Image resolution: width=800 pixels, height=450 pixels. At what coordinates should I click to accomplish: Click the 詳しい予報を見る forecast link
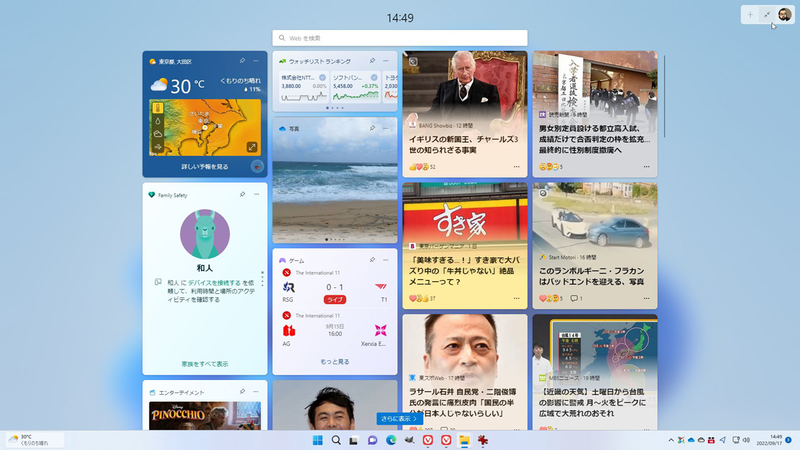pyautogui.click(x=205, y=167)
